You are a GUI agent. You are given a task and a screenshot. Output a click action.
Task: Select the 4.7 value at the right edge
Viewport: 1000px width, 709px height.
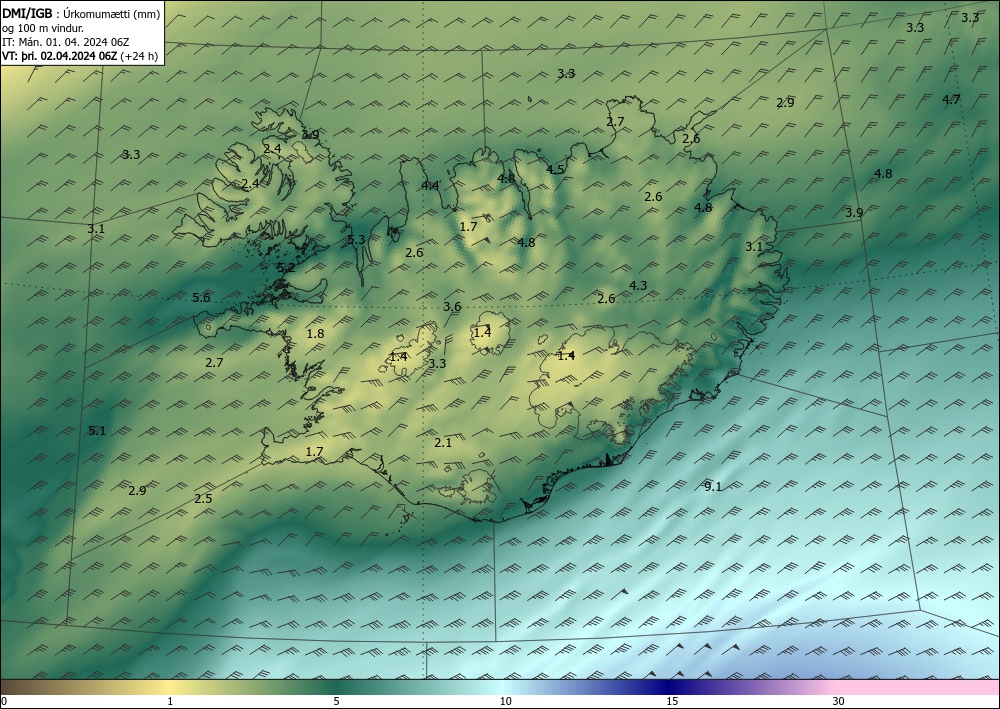[x=951, y=99]
